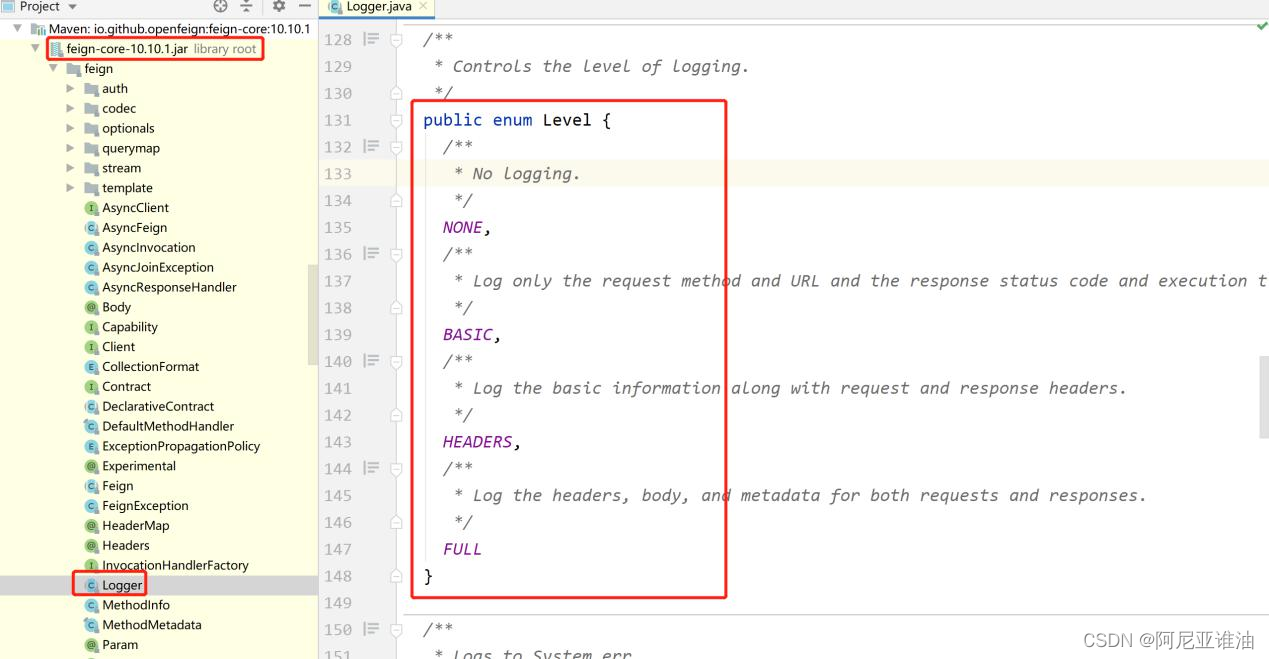
Task: Expand the auth folder
Action: 71,89
